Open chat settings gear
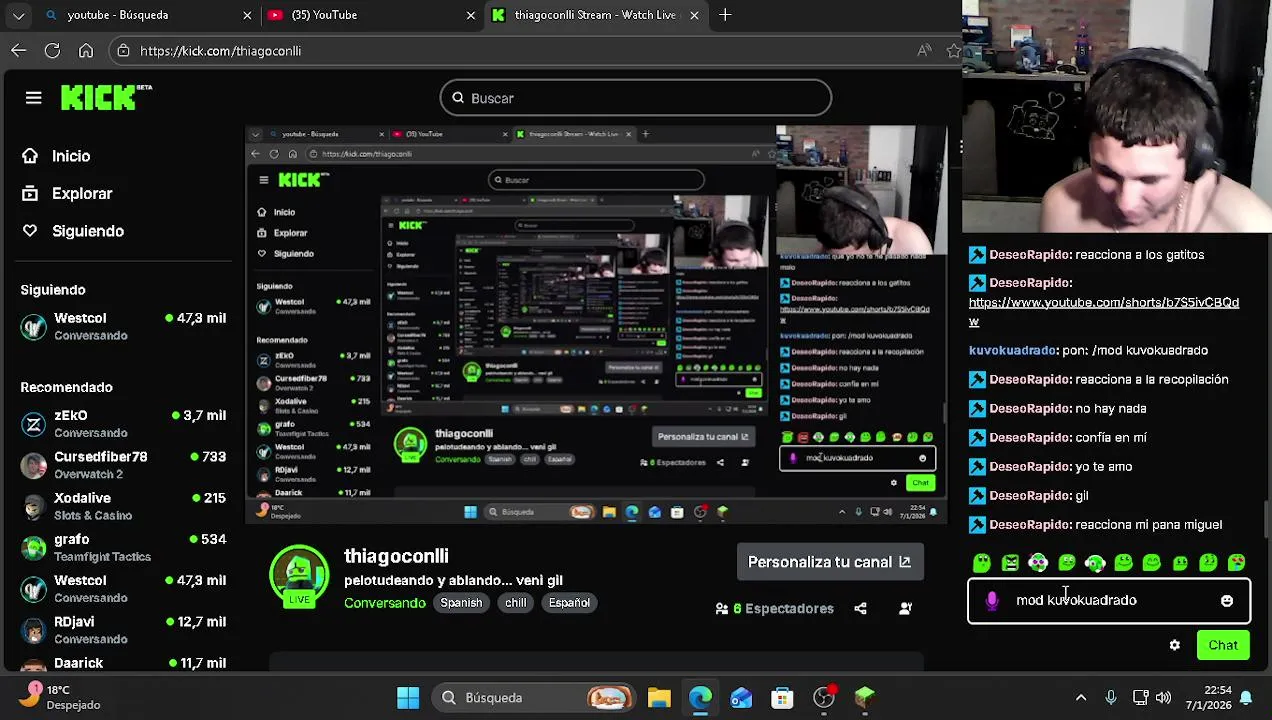 (1175, 646)
